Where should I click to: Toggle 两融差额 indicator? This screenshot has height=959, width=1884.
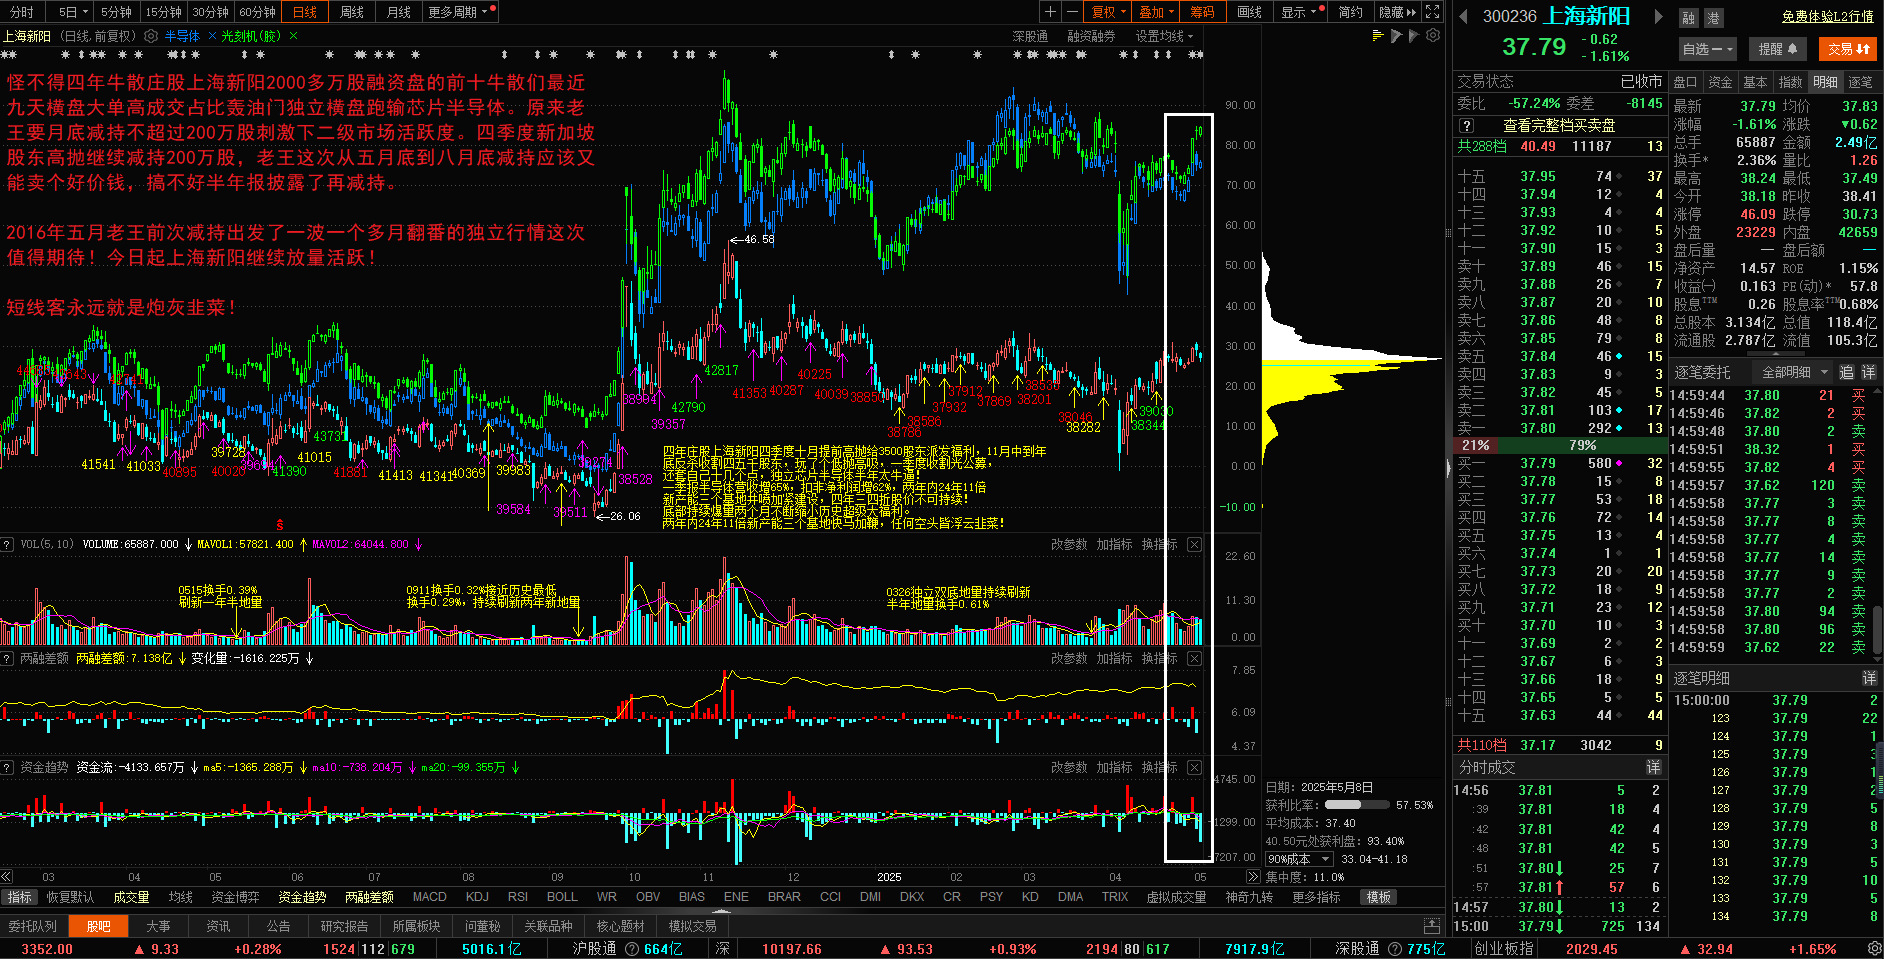(x=369, y=897)
